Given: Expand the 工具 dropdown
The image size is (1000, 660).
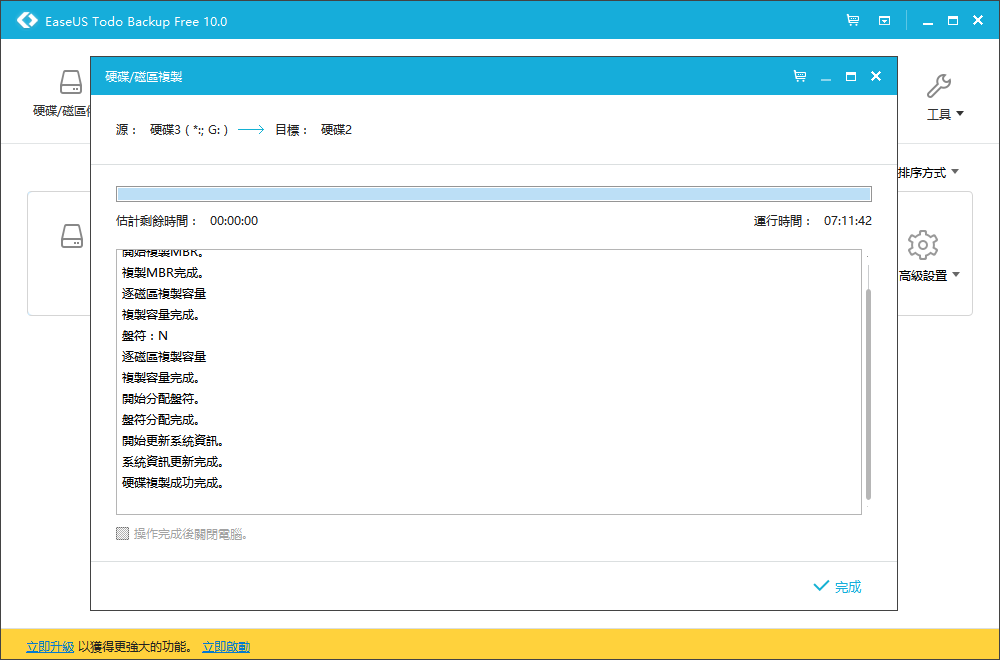Looking at the screenshot, I should (x=945, y=114).
